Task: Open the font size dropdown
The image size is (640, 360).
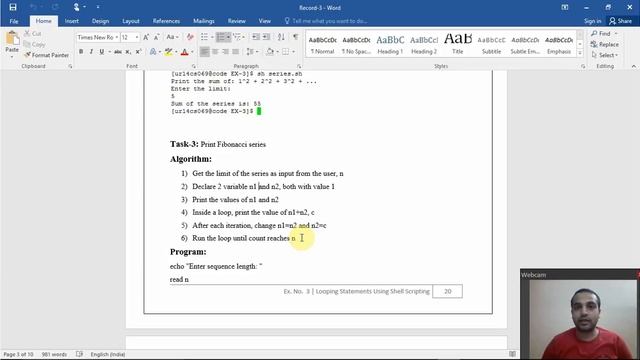Action: tap(137, 37)
